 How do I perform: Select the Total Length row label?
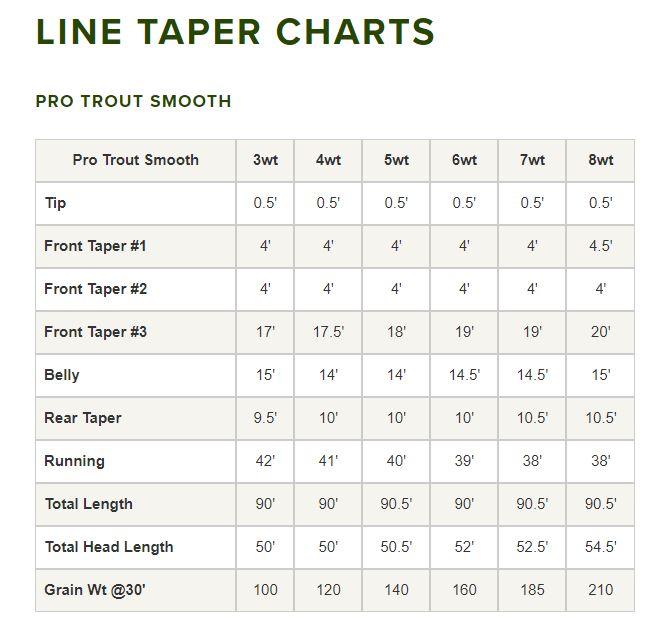88,504
